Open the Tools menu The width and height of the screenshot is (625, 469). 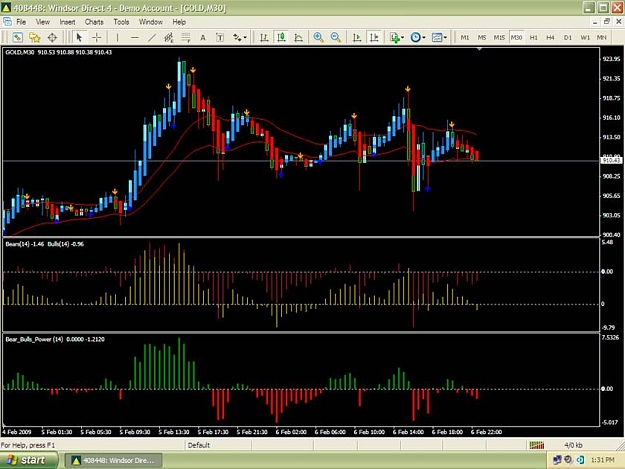[121, 22]
